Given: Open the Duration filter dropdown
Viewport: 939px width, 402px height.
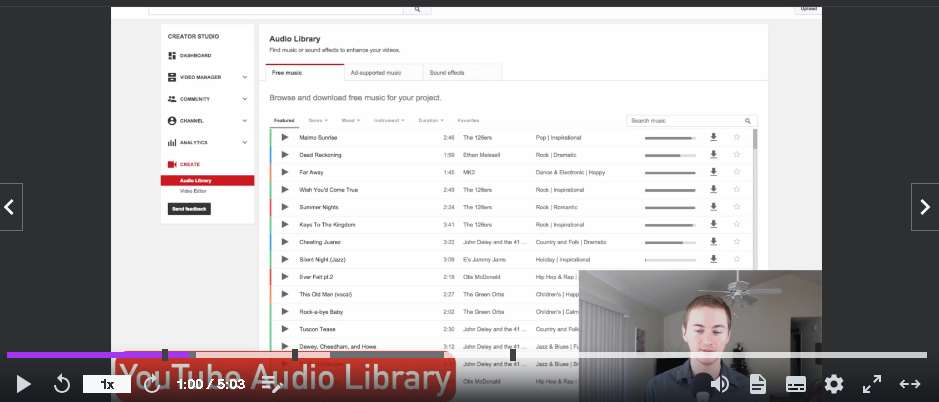Looking at the screenshot, I should point(431,120).
